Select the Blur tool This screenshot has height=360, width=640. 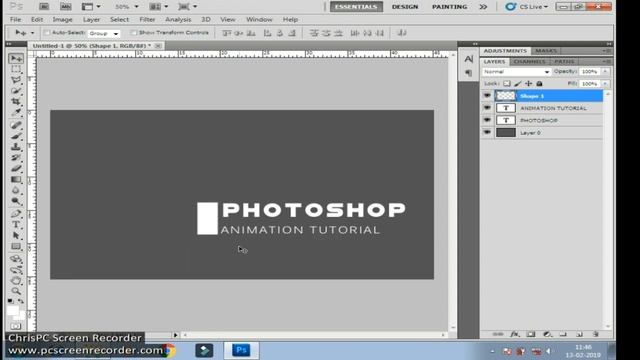click(x=16, y=190)
